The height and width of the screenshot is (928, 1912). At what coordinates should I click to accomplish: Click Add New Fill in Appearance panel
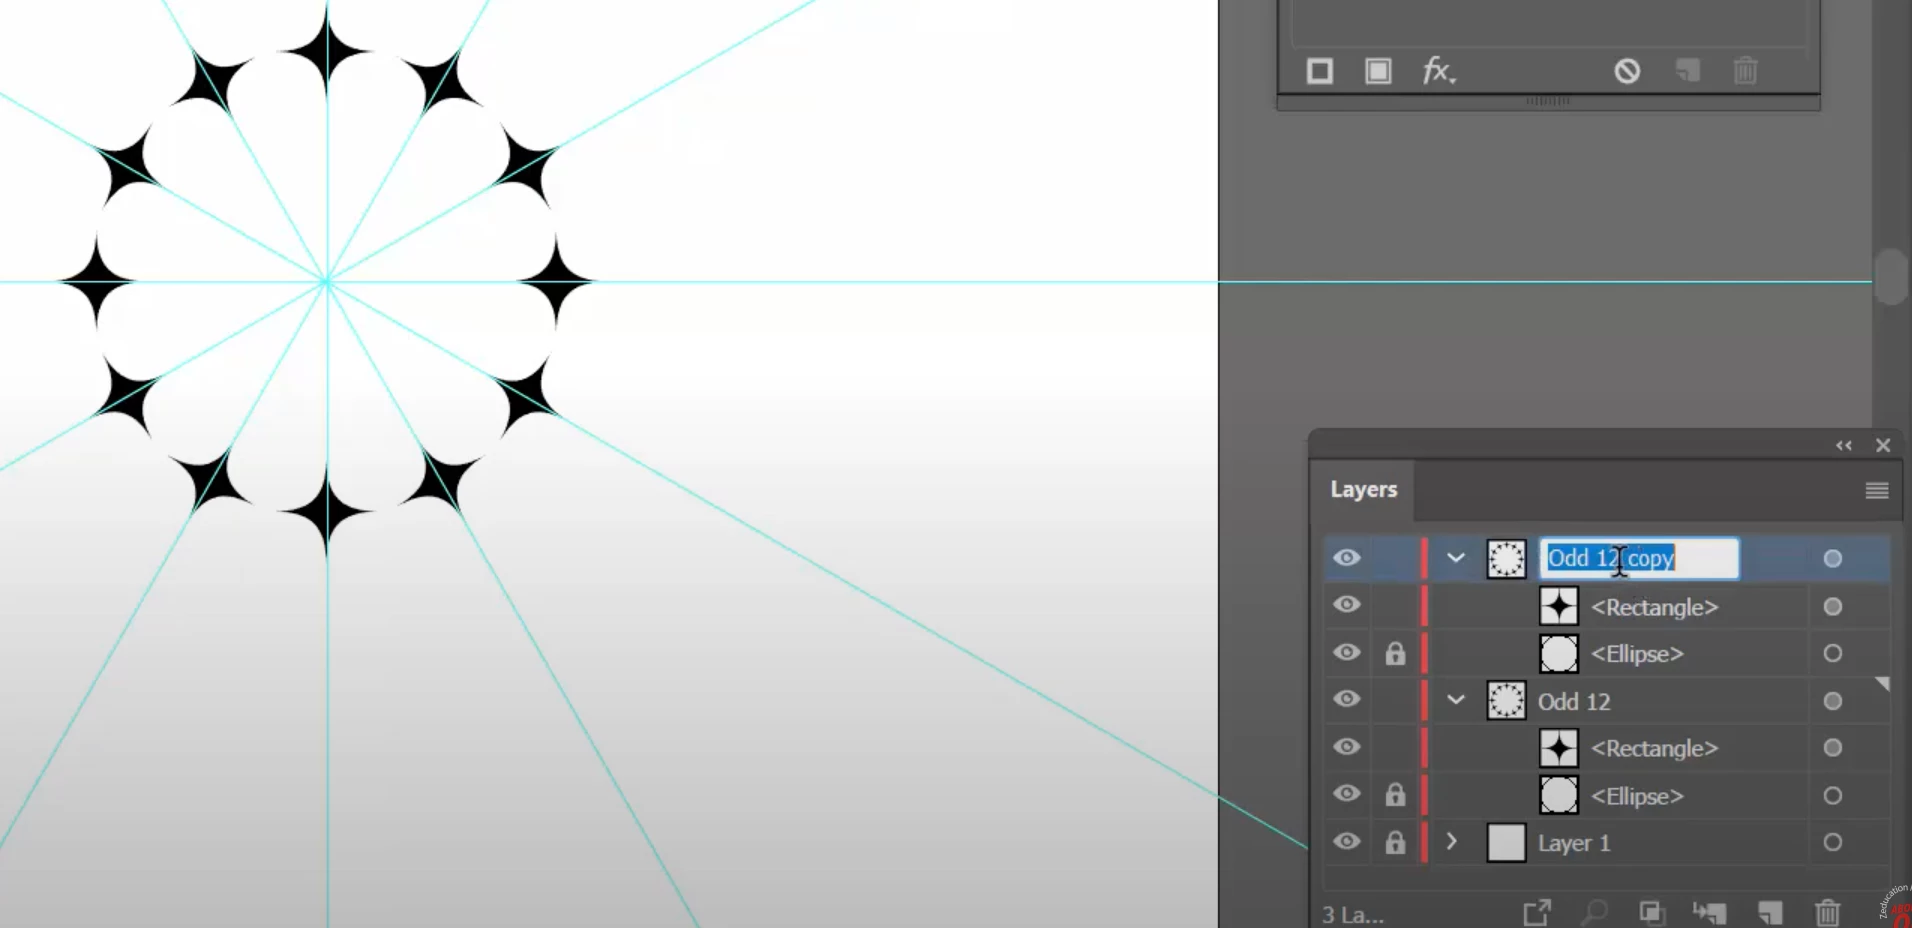click(x=1378, y=71)
